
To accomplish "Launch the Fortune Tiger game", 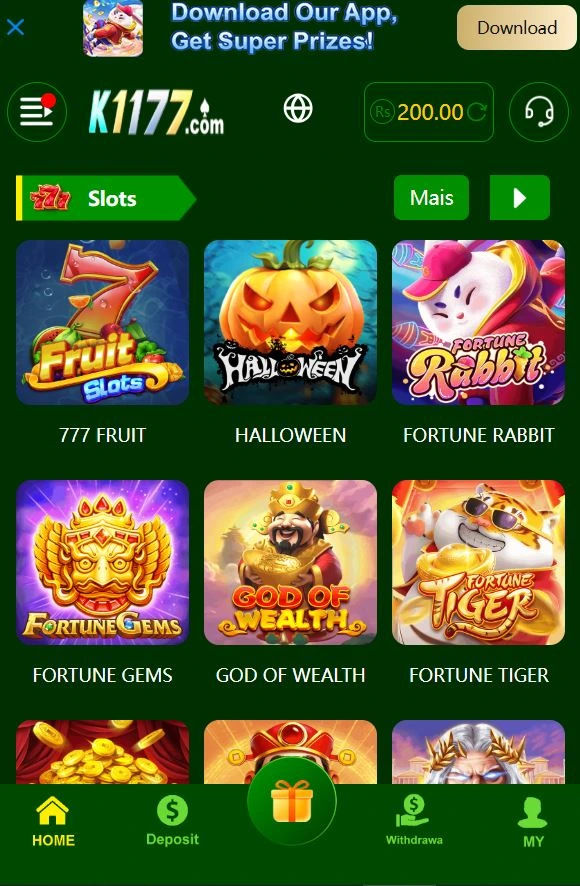I will click(x=478, y=563).
